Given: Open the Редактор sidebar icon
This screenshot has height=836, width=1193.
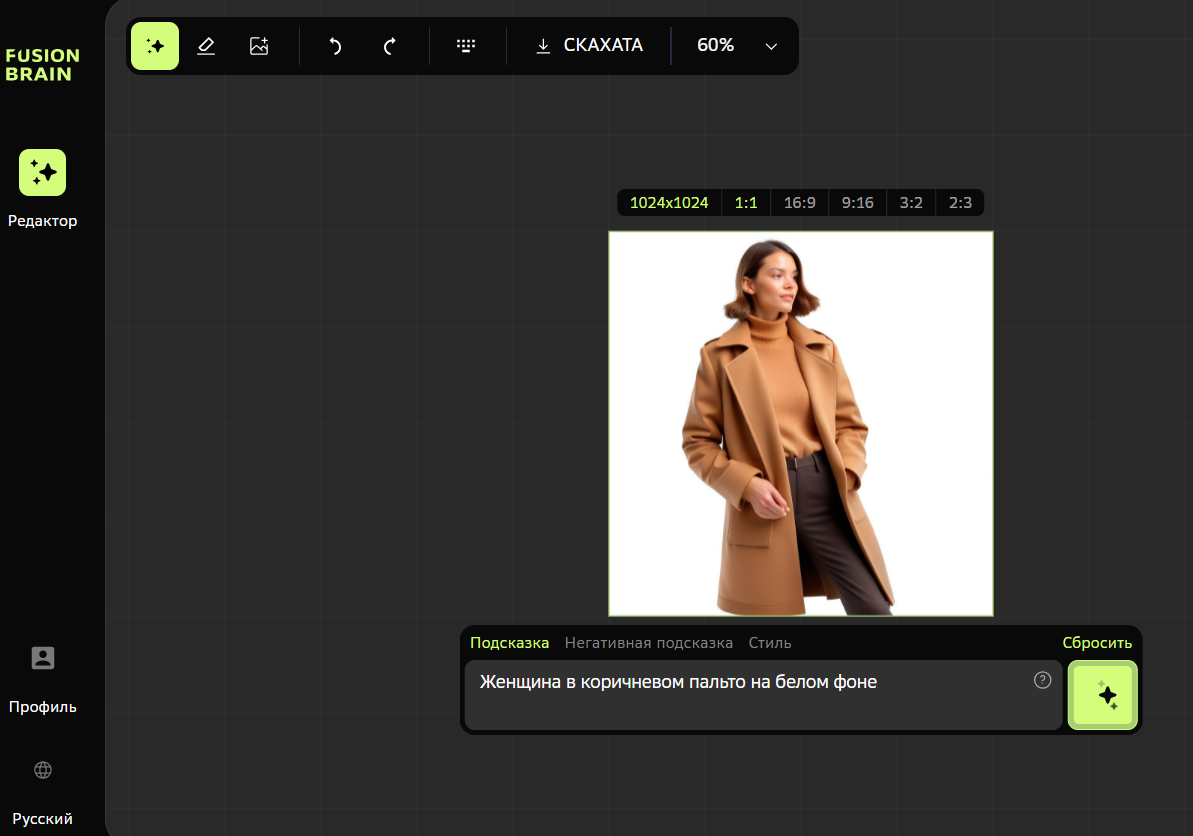Looking at the screenshot, I should coord(43,173).
